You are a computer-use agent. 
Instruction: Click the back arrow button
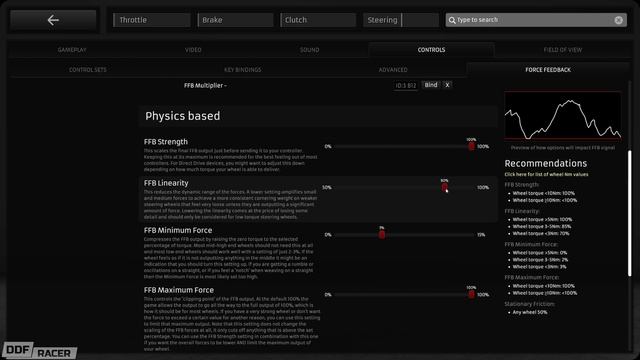click(53, 20)
